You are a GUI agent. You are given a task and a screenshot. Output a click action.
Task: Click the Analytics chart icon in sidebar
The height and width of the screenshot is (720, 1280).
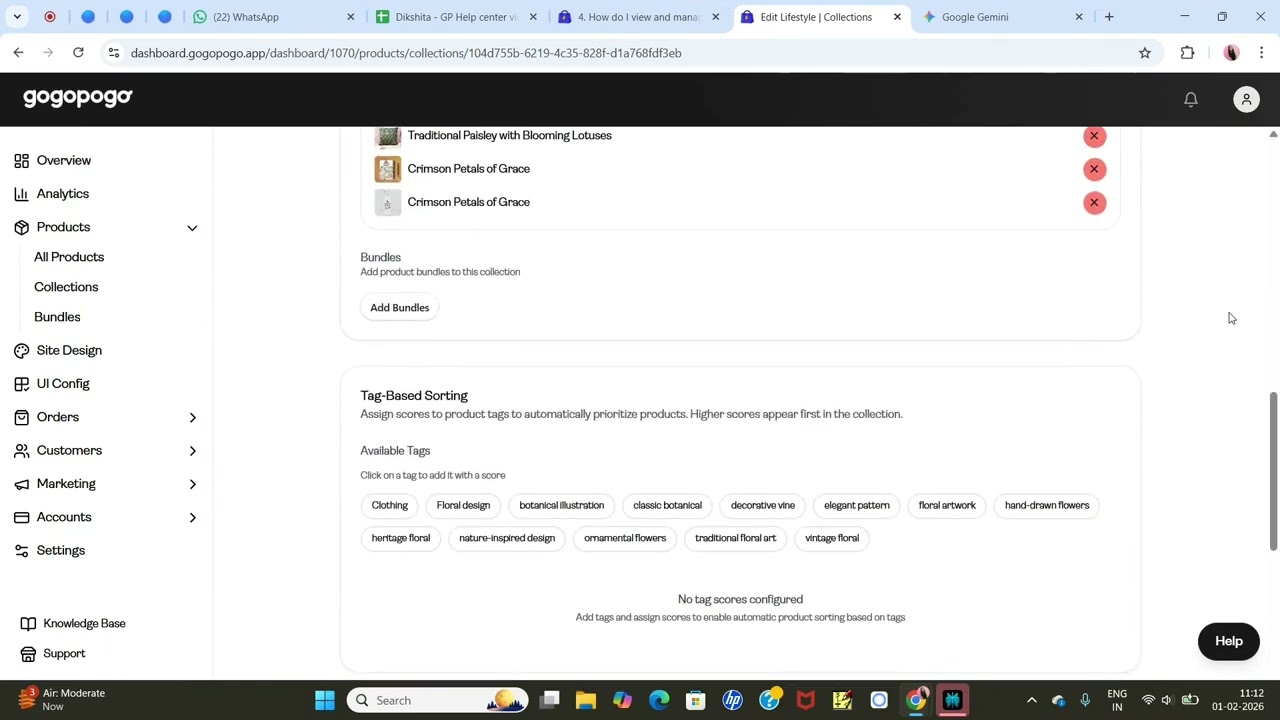tap(21, 194)
